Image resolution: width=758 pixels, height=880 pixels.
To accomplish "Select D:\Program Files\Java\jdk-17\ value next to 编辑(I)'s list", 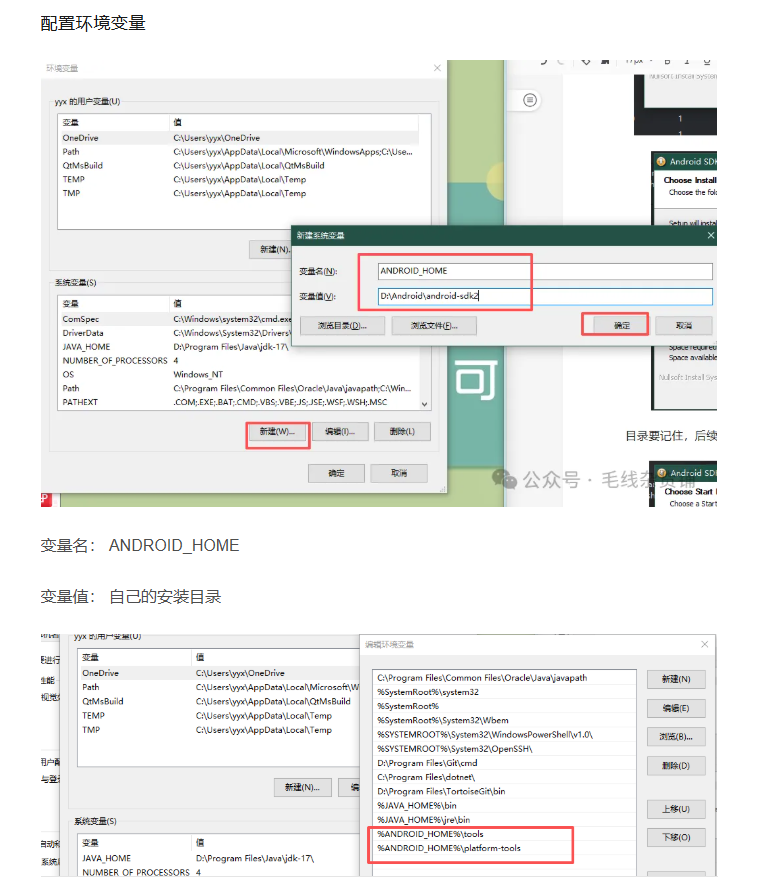I will [x=231, y=347].
